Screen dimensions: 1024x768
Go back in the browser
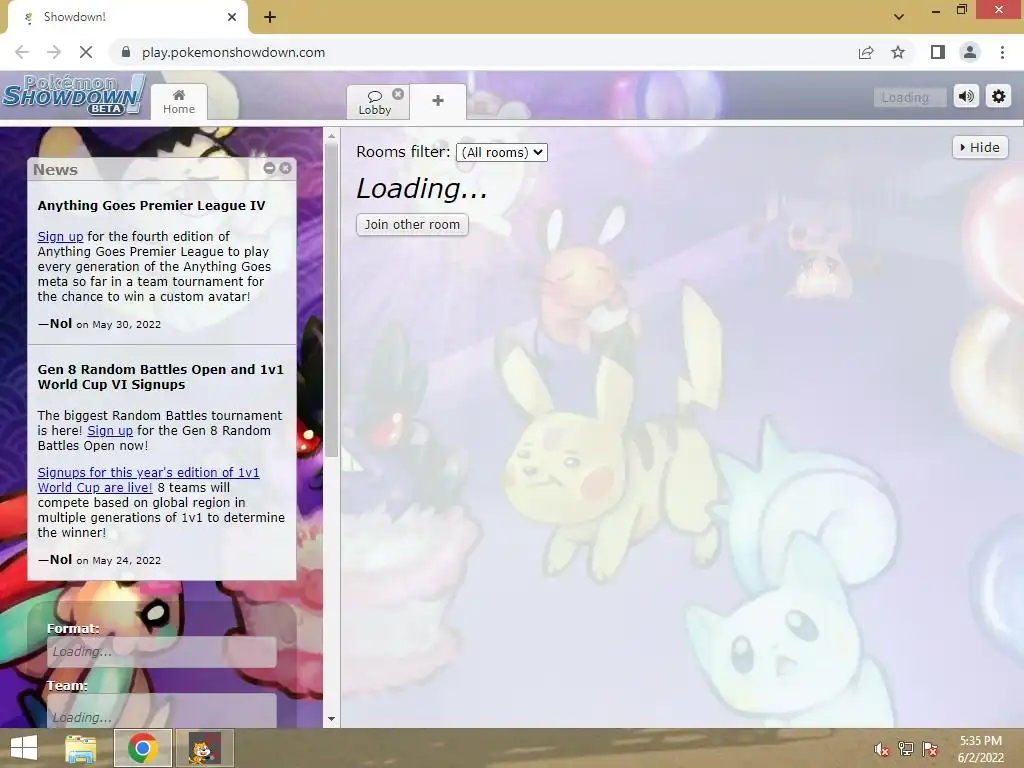22,52
